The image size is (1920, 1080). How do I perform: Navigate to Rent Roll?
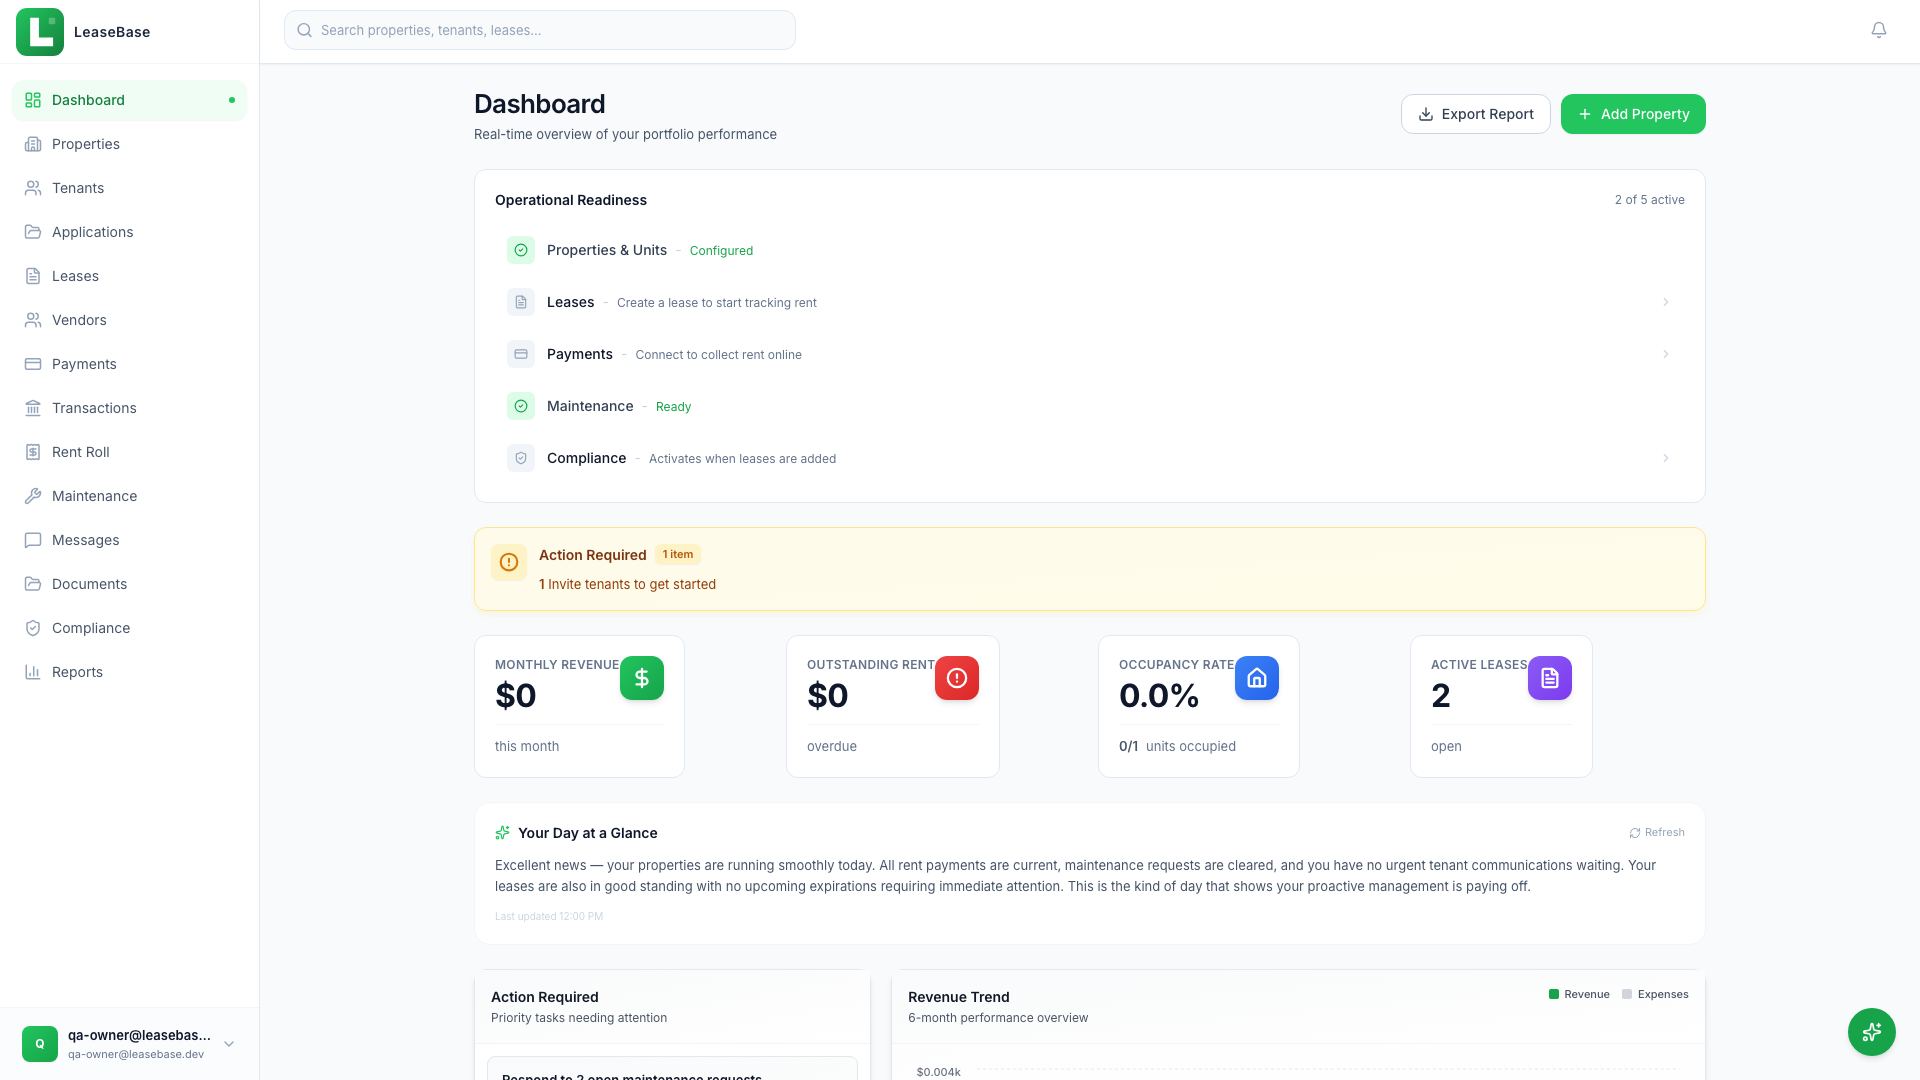tap(129, 452)
